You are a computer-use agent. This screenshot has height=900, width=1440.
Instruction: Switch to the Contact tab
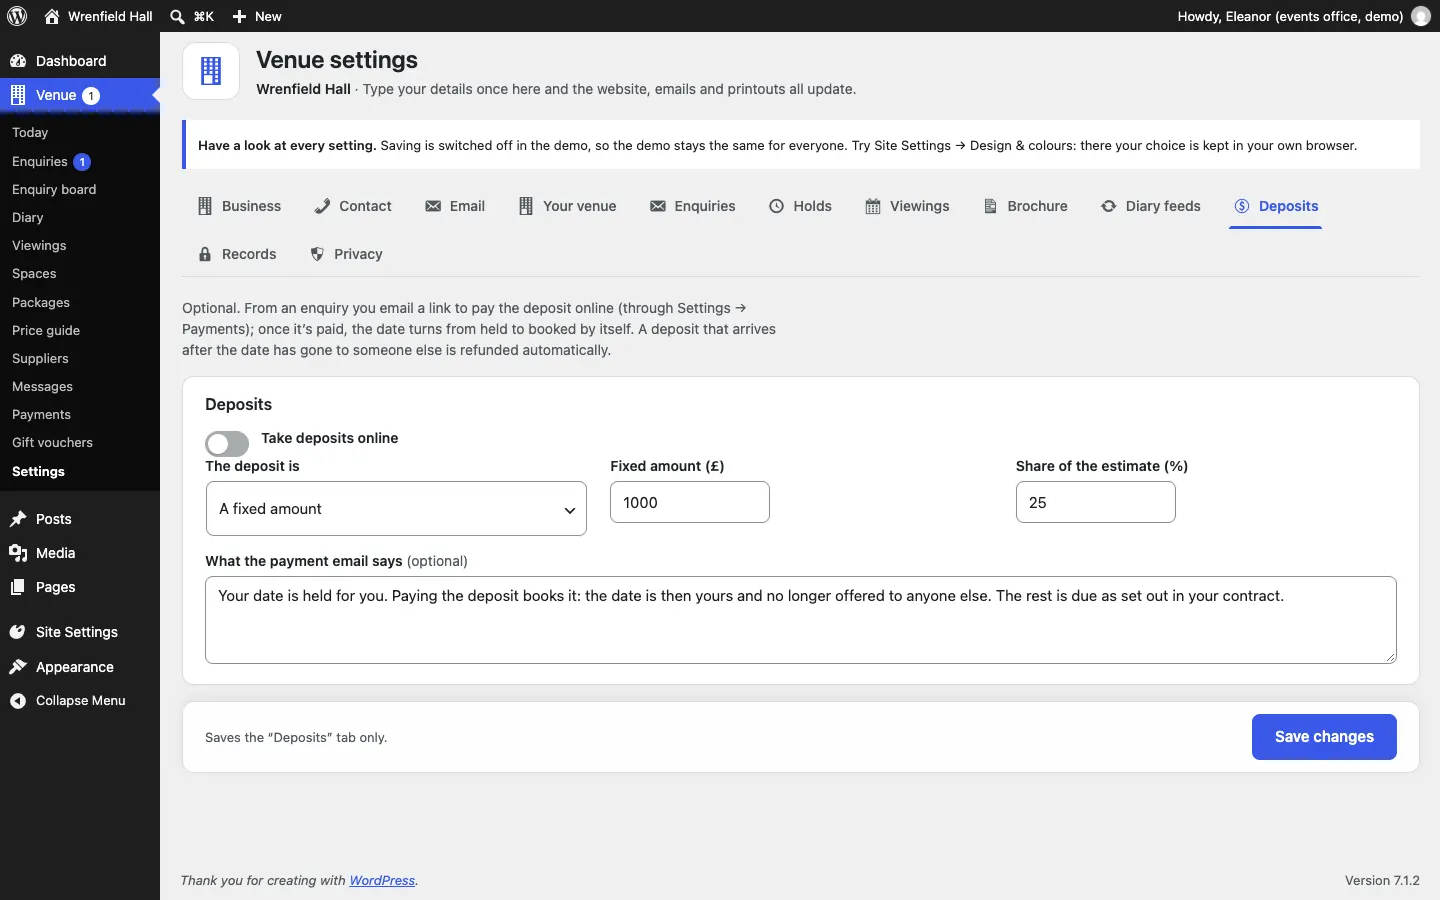click(353, 206)
